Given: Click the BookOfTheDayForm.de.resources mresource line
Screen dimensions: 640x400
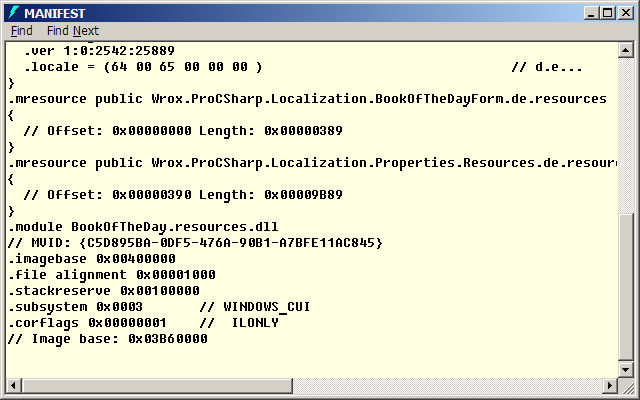Looking at the screenshot, I should point(307,99).
